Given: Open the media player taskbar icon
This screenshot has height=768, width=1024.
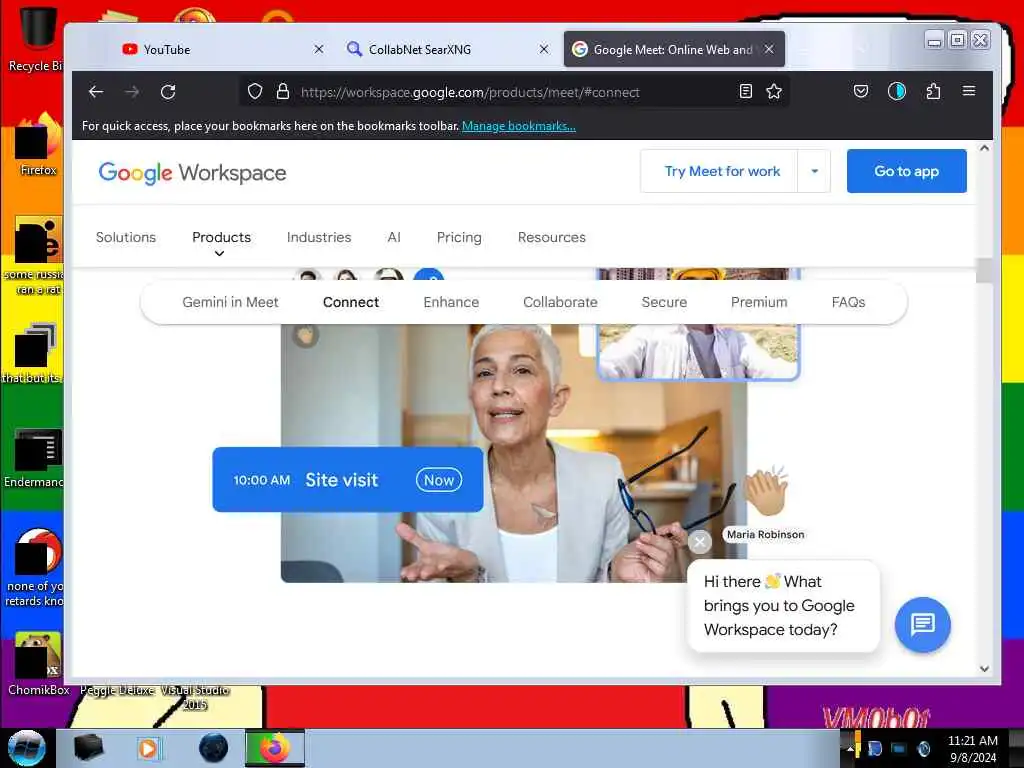Looking at the screenshot, I should tap(149, 748).
